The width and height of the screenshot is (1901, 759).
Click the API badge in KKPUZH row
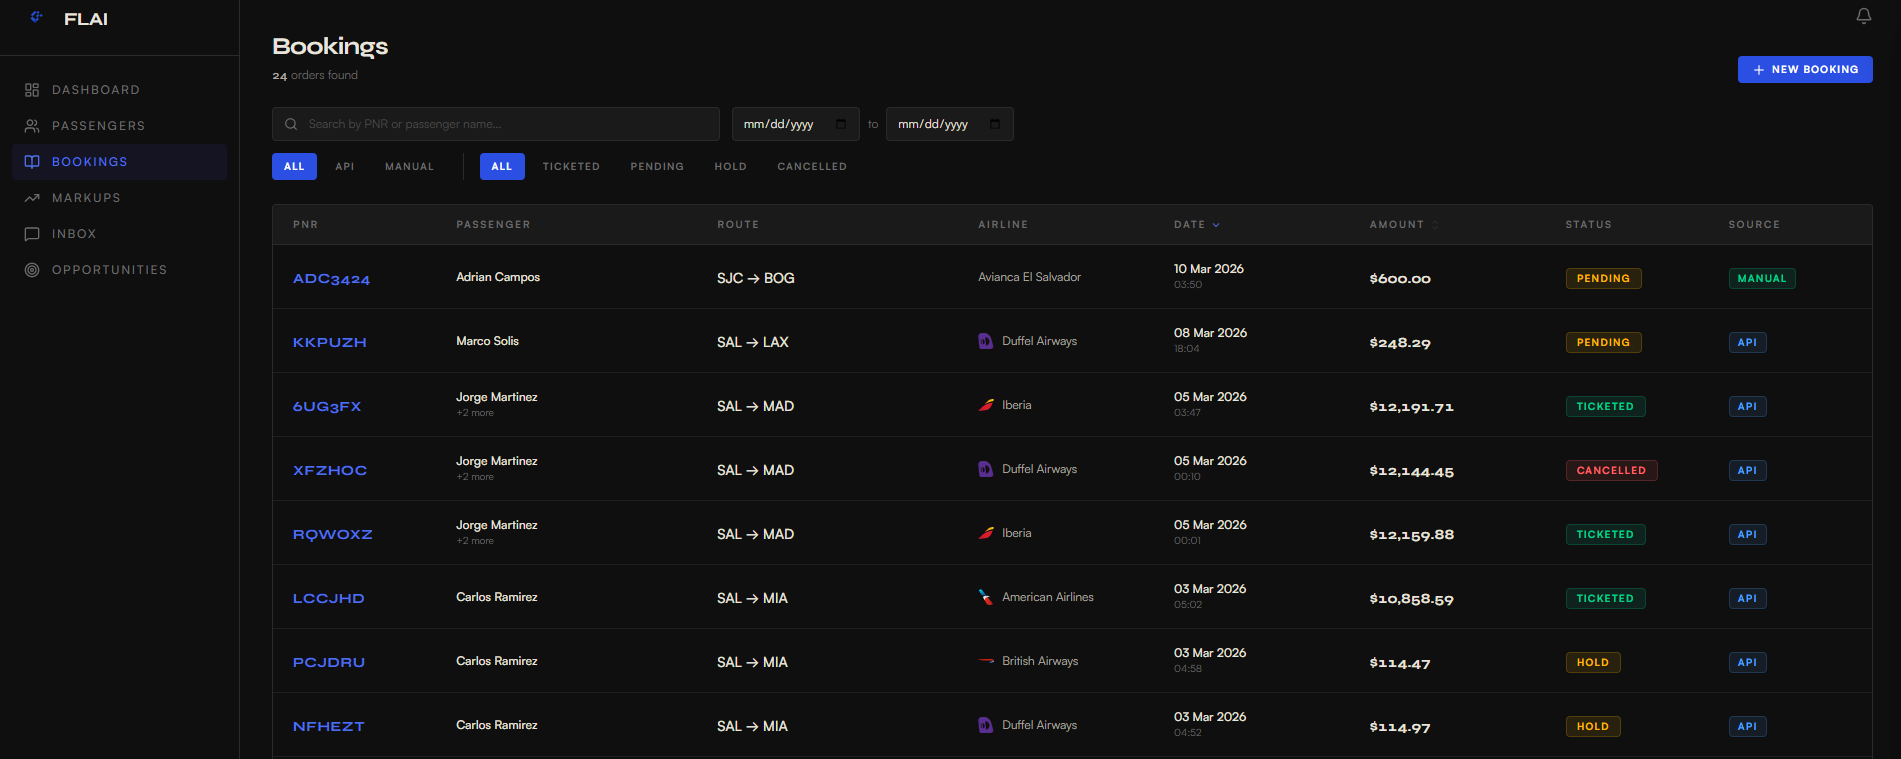[1747, 343]
